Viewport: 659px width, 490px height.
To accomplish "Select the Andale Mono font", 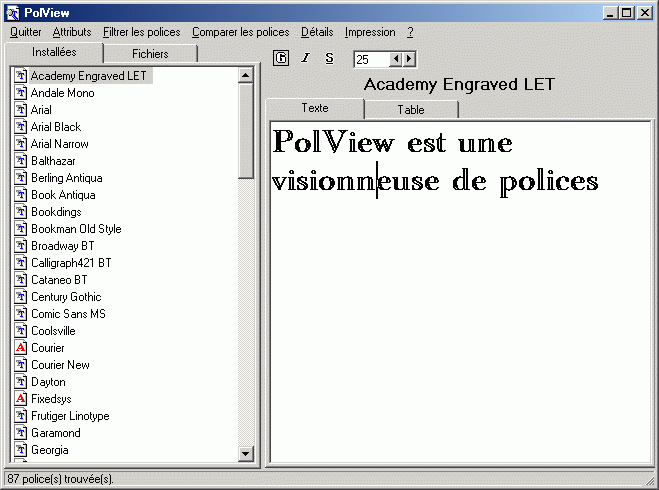I will tap(63, 92).
